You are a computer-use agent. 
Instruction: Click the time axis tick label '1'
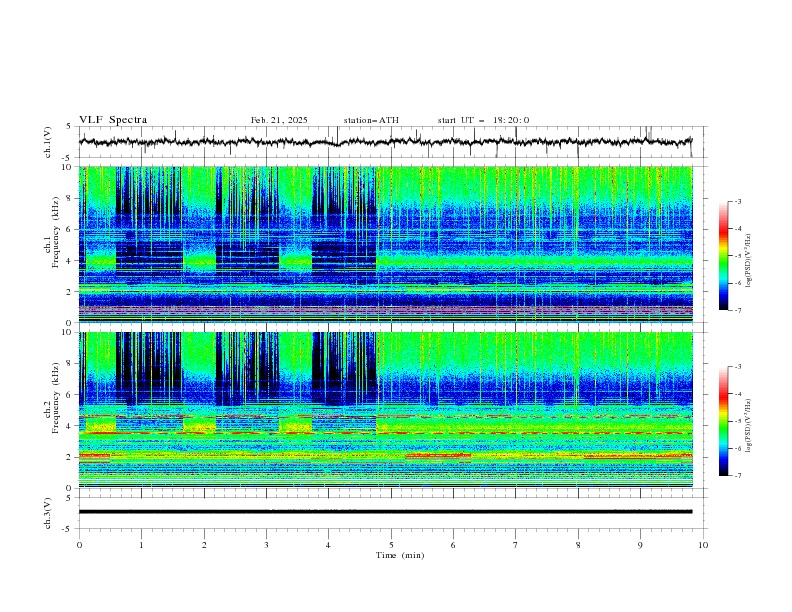(141, 545)
